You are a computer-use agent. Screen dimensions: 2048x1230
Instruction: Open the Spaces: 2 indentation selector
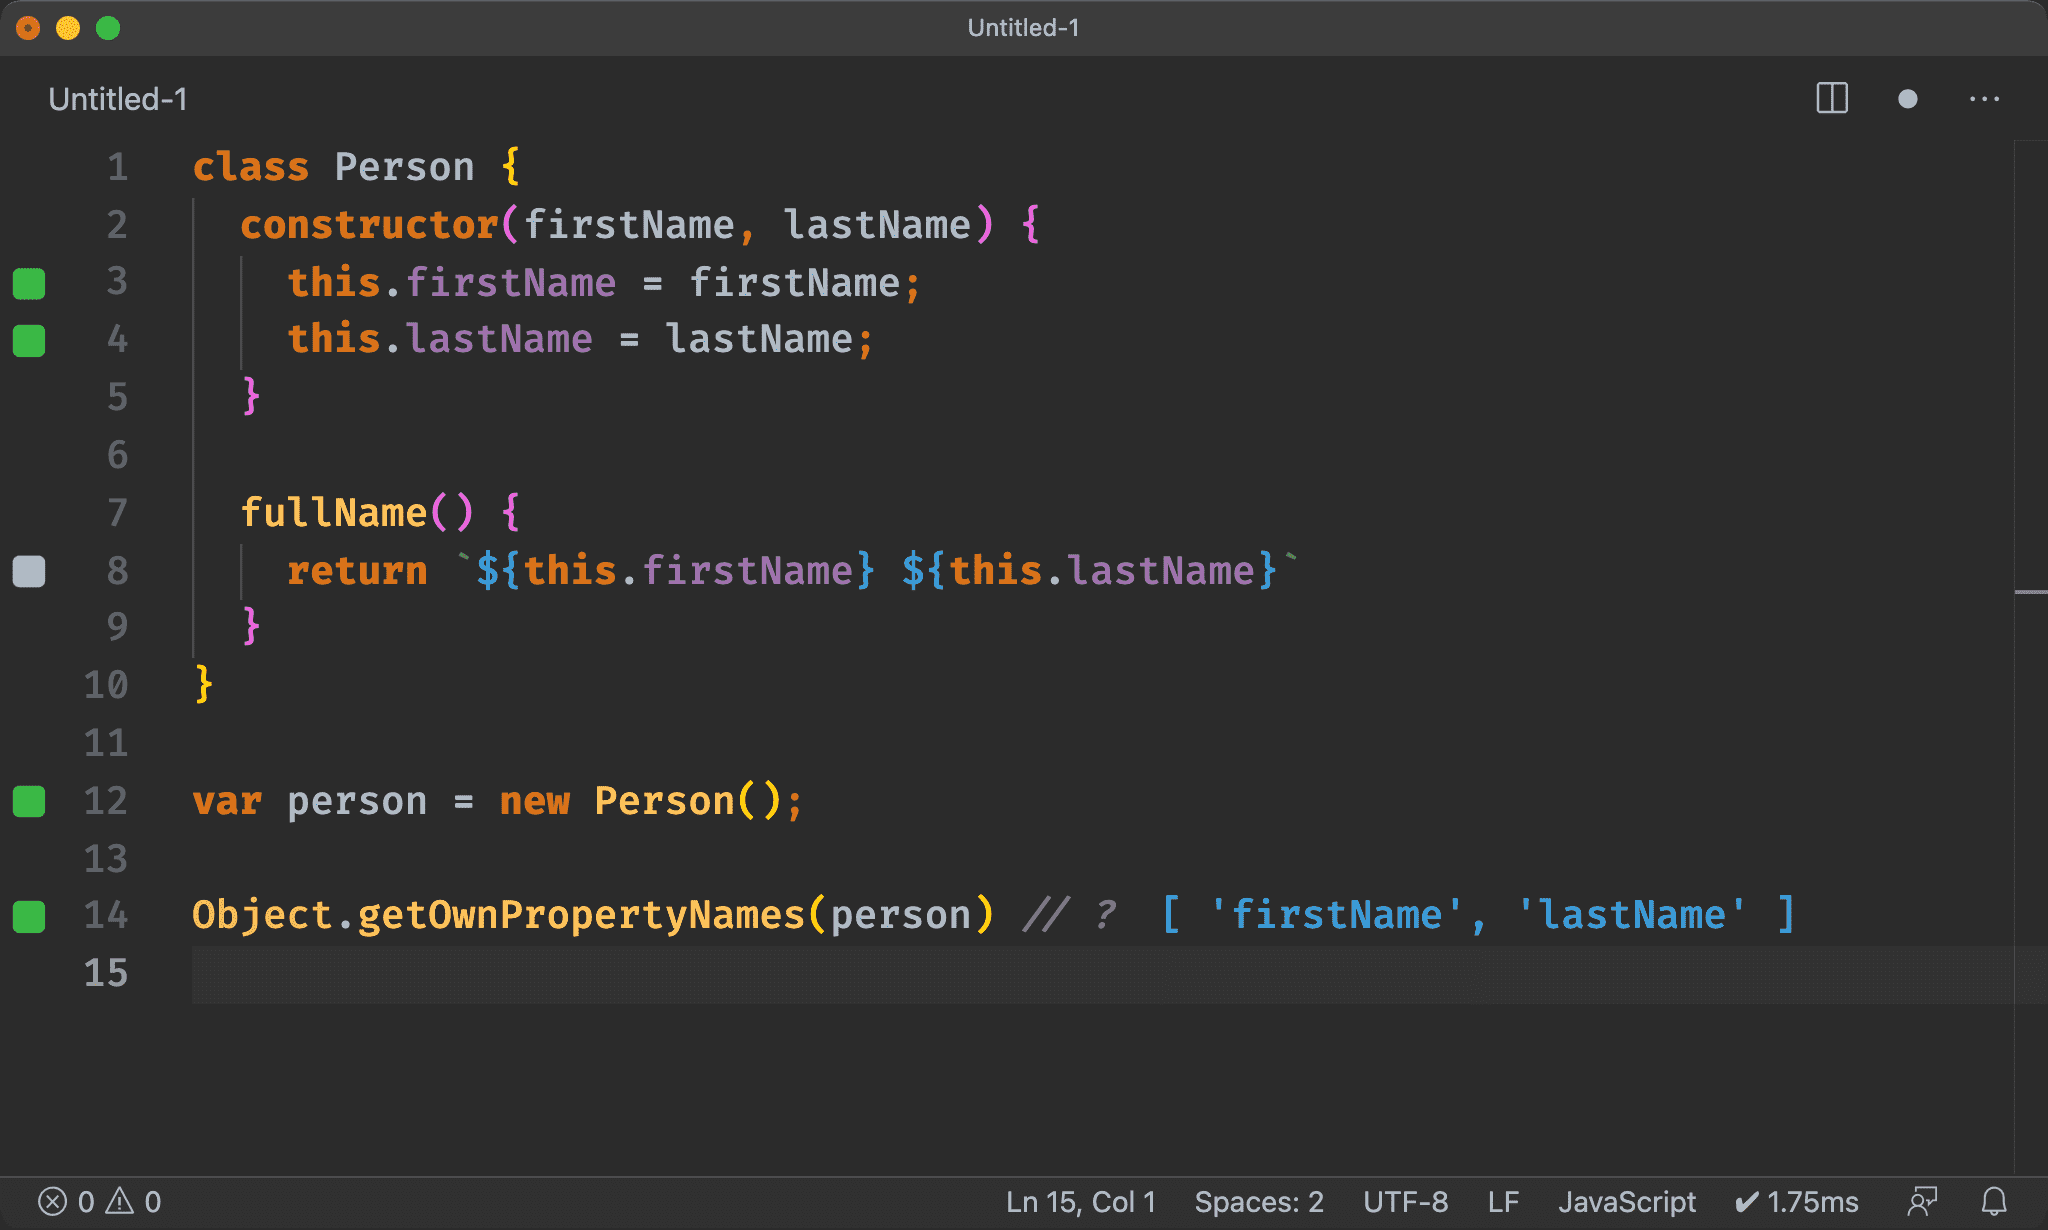1258,1201
